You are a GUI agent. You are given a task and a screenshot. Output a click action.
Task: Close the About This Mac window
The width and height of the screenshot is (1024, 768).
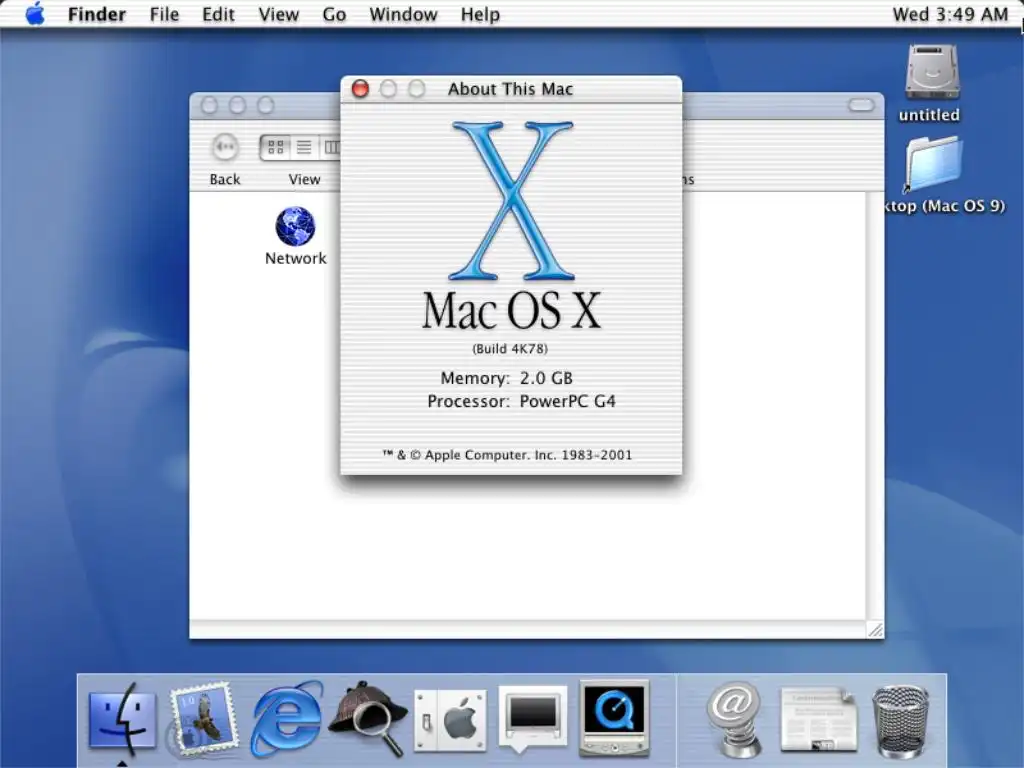(360, 88)
